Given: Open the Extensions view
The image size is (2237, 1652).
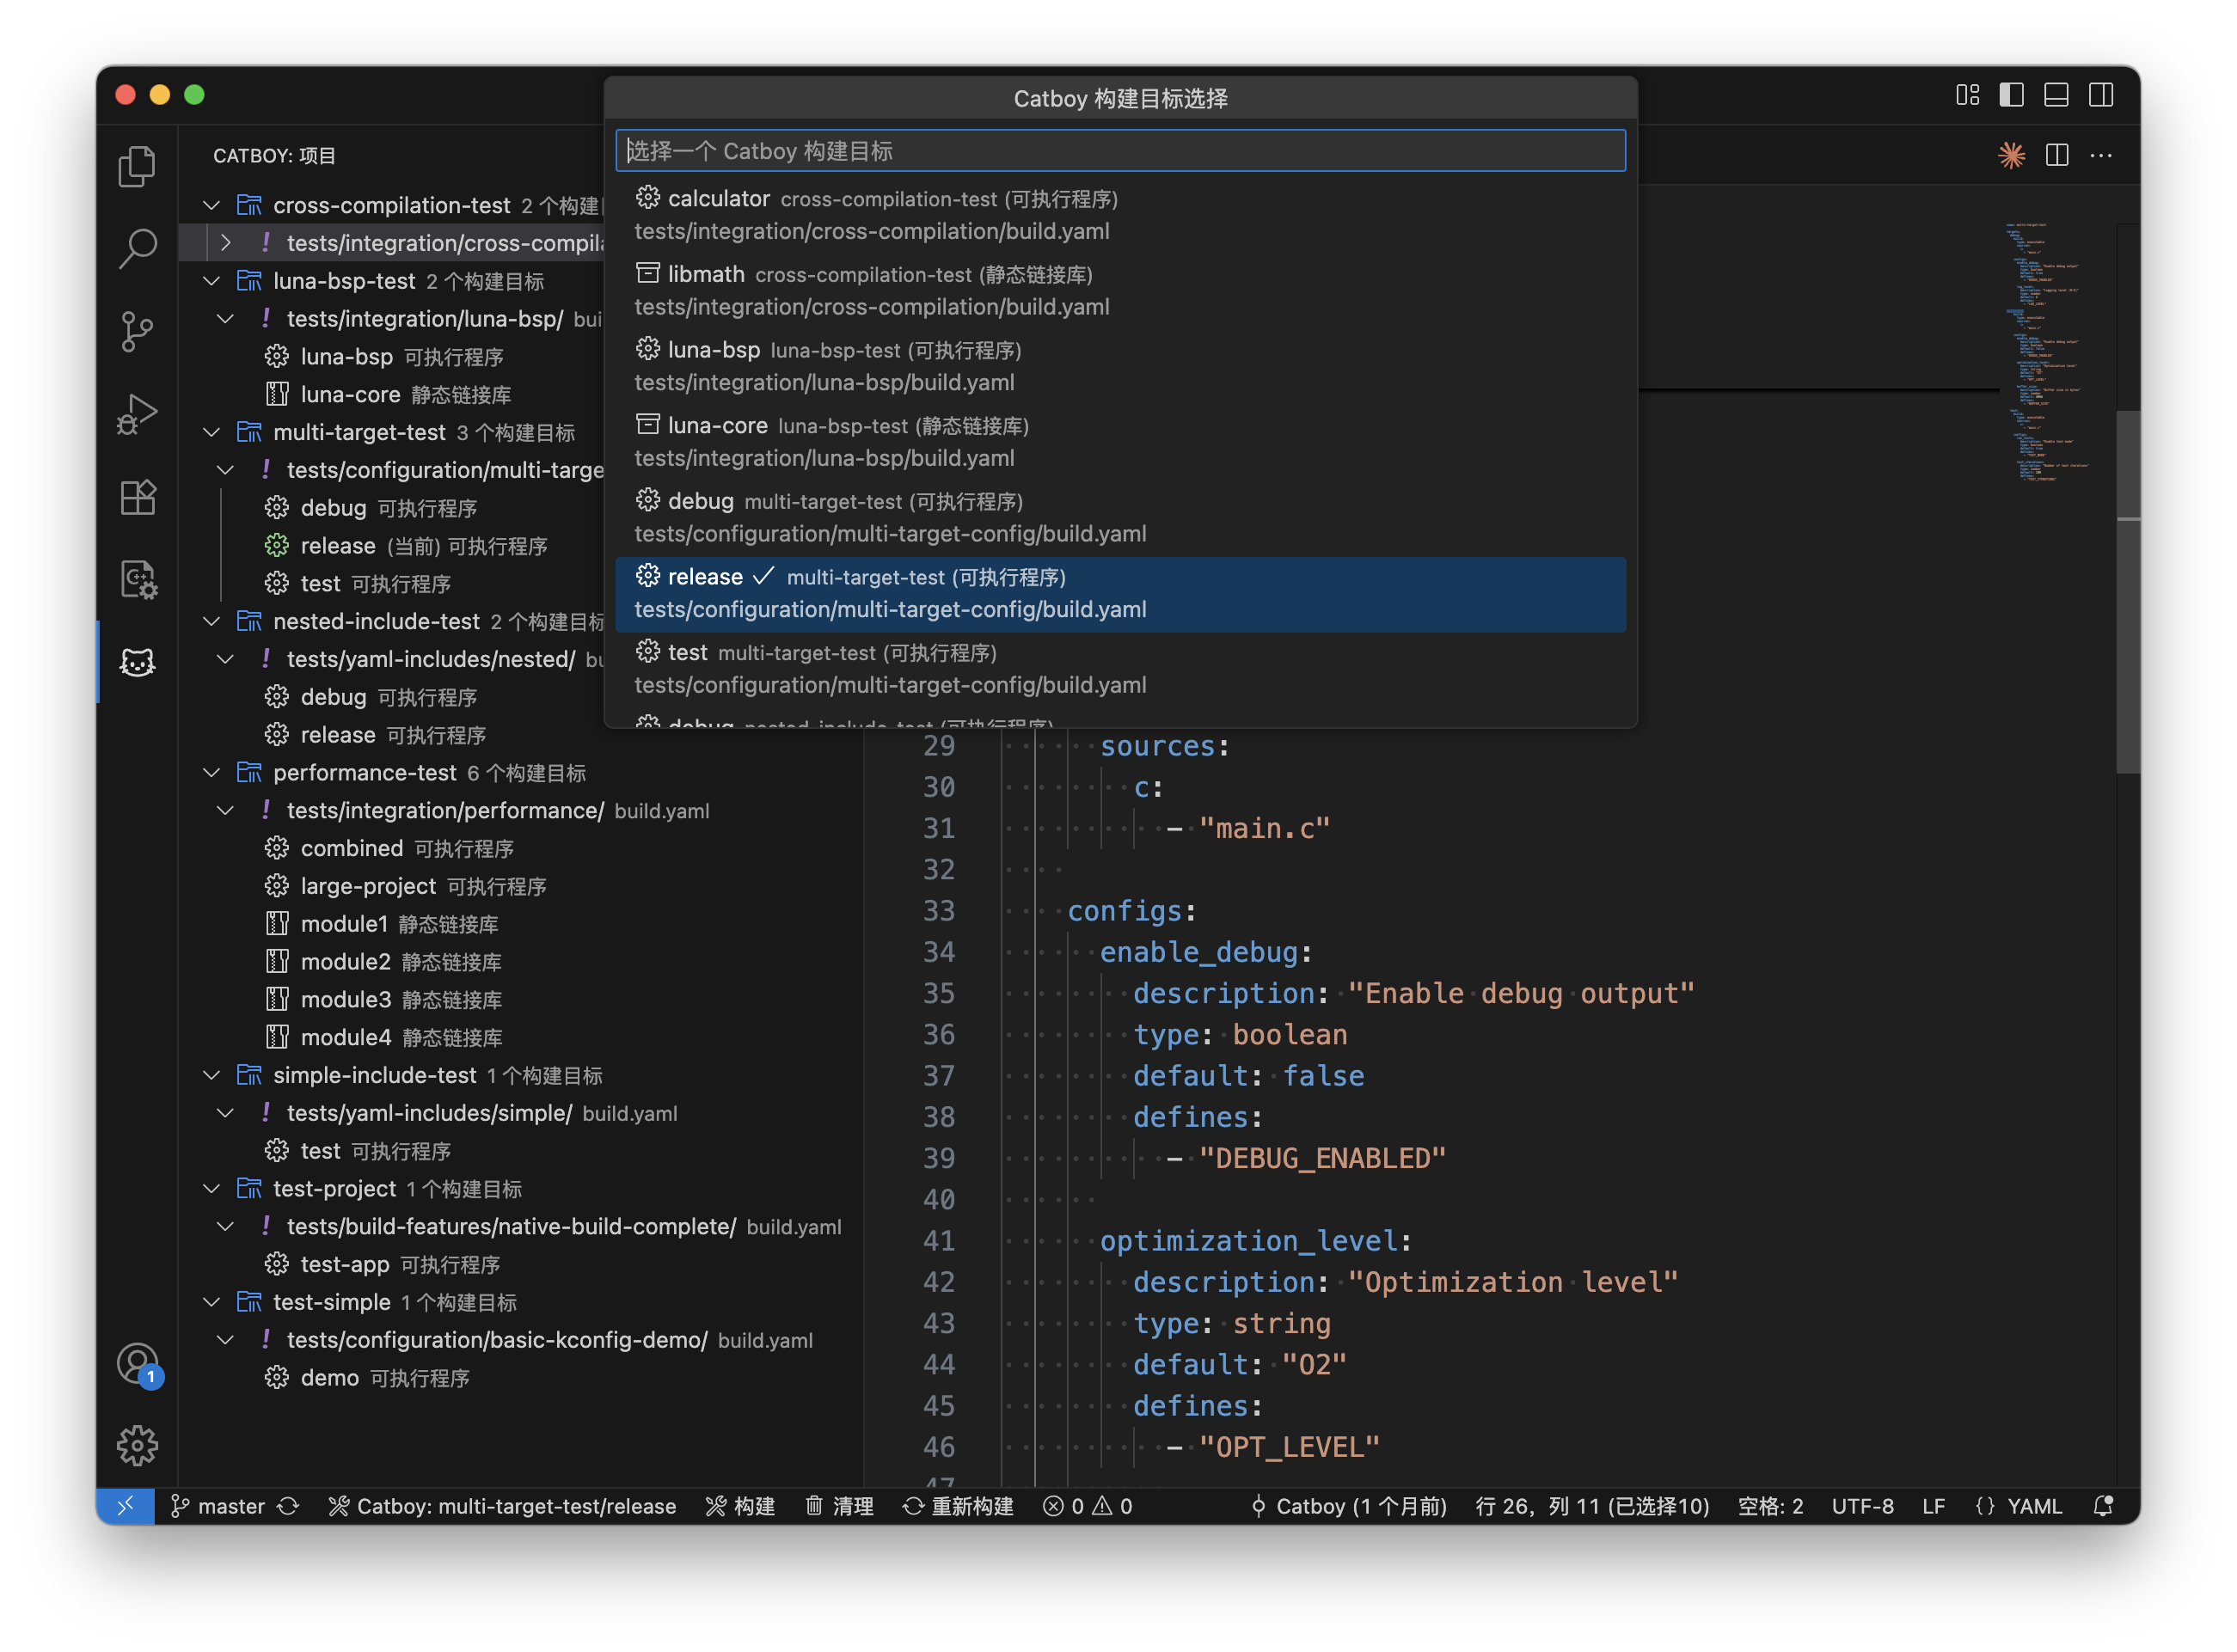Looking at the screenshot, I should (x=137, y=497).
